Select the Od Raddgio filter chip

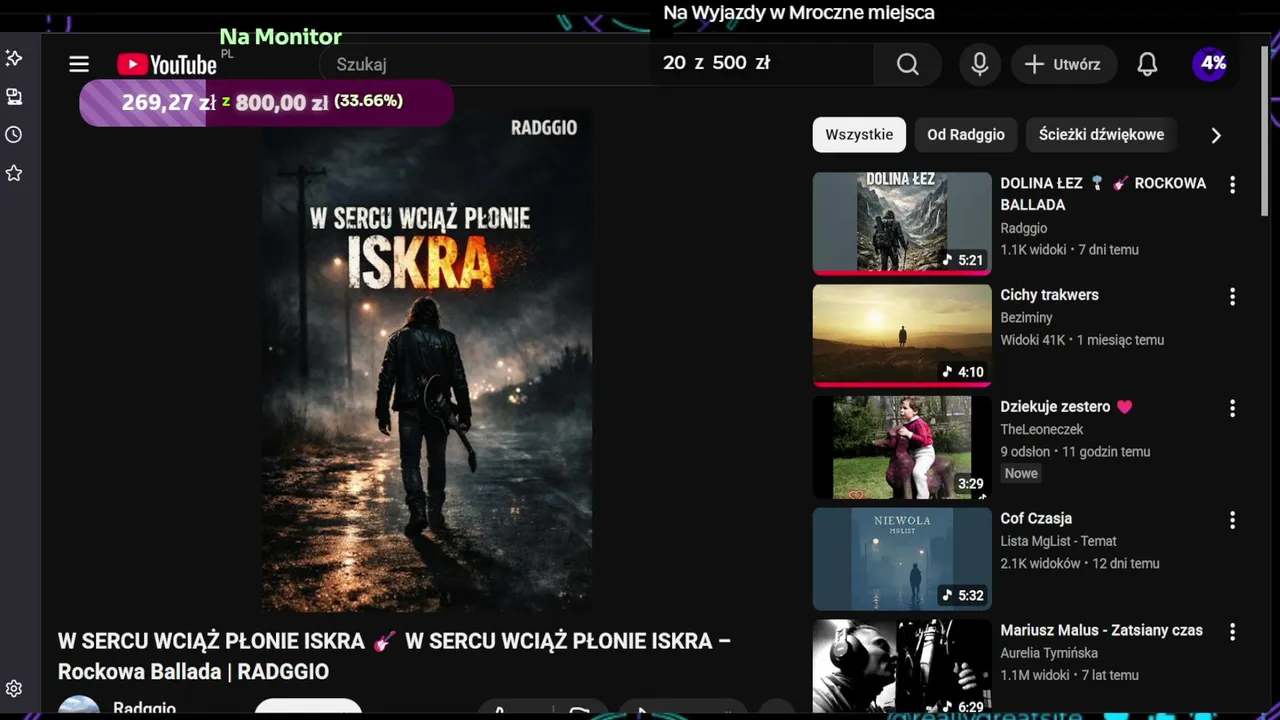point(965,135)
